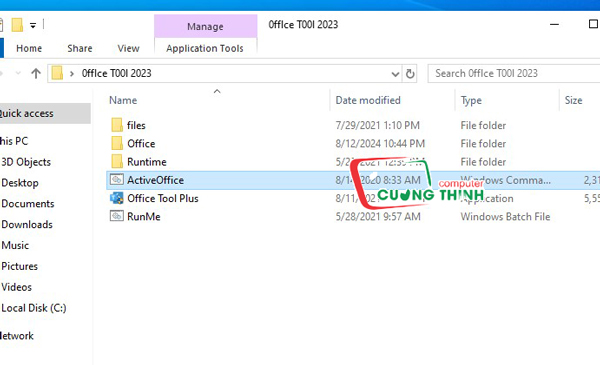The image size is (600, 365).
Task: Click the date "8/12/2024 10:44 PM"
Action: [380, 143]
